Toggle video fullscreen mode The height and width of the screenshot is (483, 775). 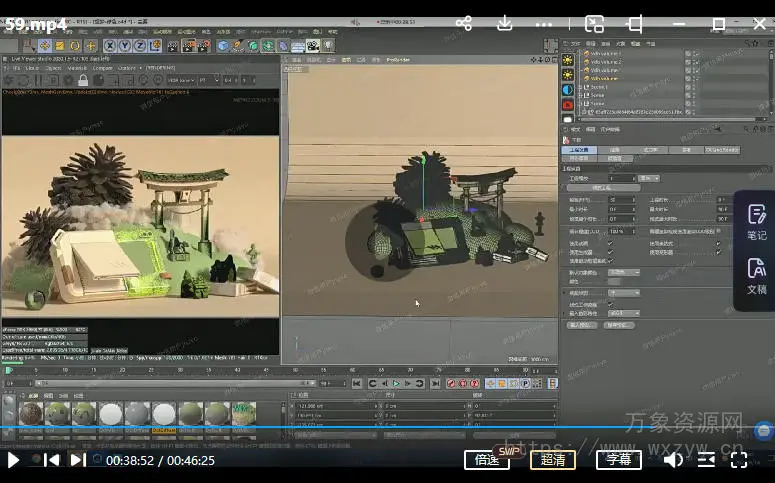[739, 460]
